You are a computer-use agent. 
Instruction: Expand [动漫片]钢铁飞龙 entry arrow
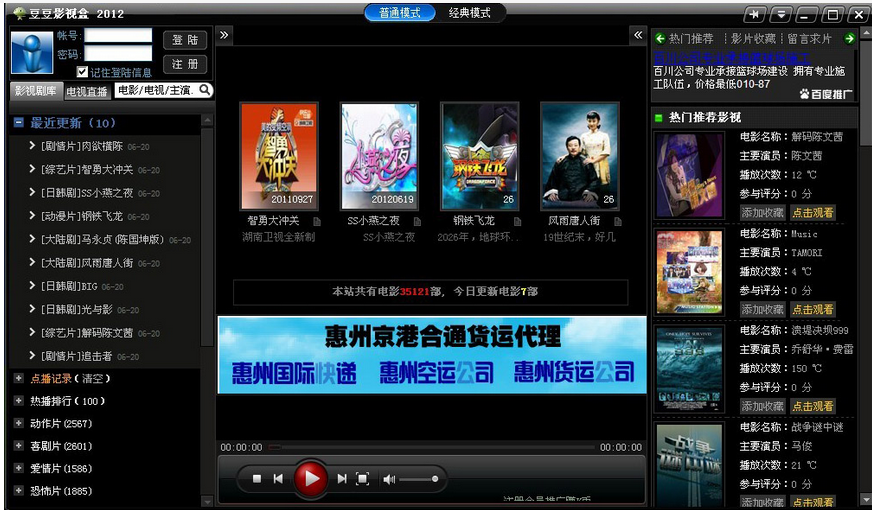(32, 216)
